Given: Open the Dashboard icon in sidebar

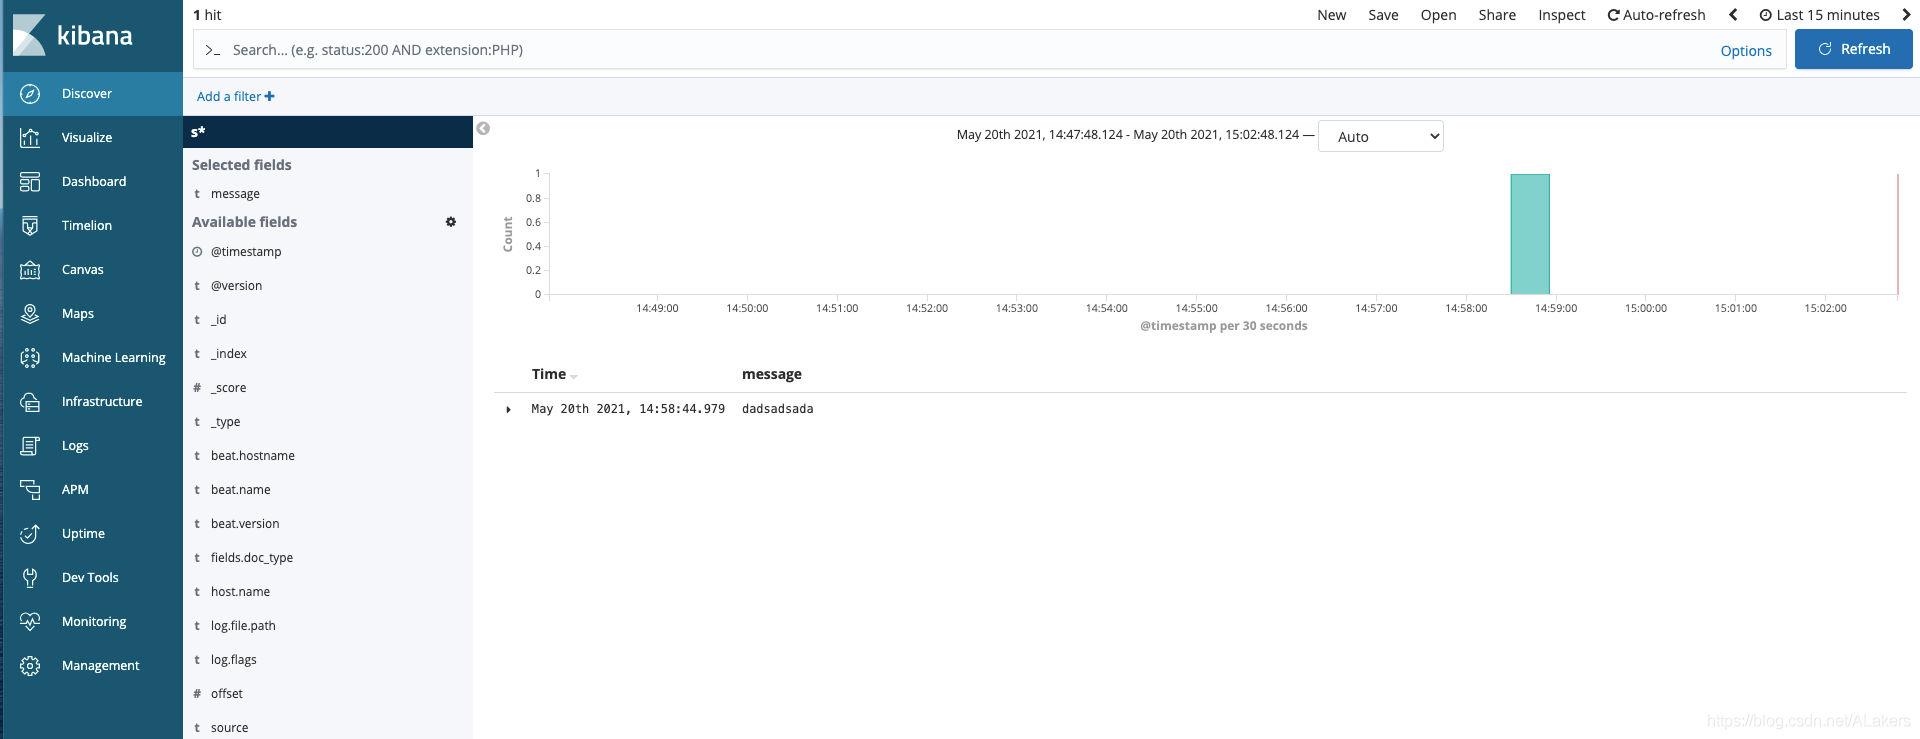Looking at the screenshot, I should (x=30, y=182).
